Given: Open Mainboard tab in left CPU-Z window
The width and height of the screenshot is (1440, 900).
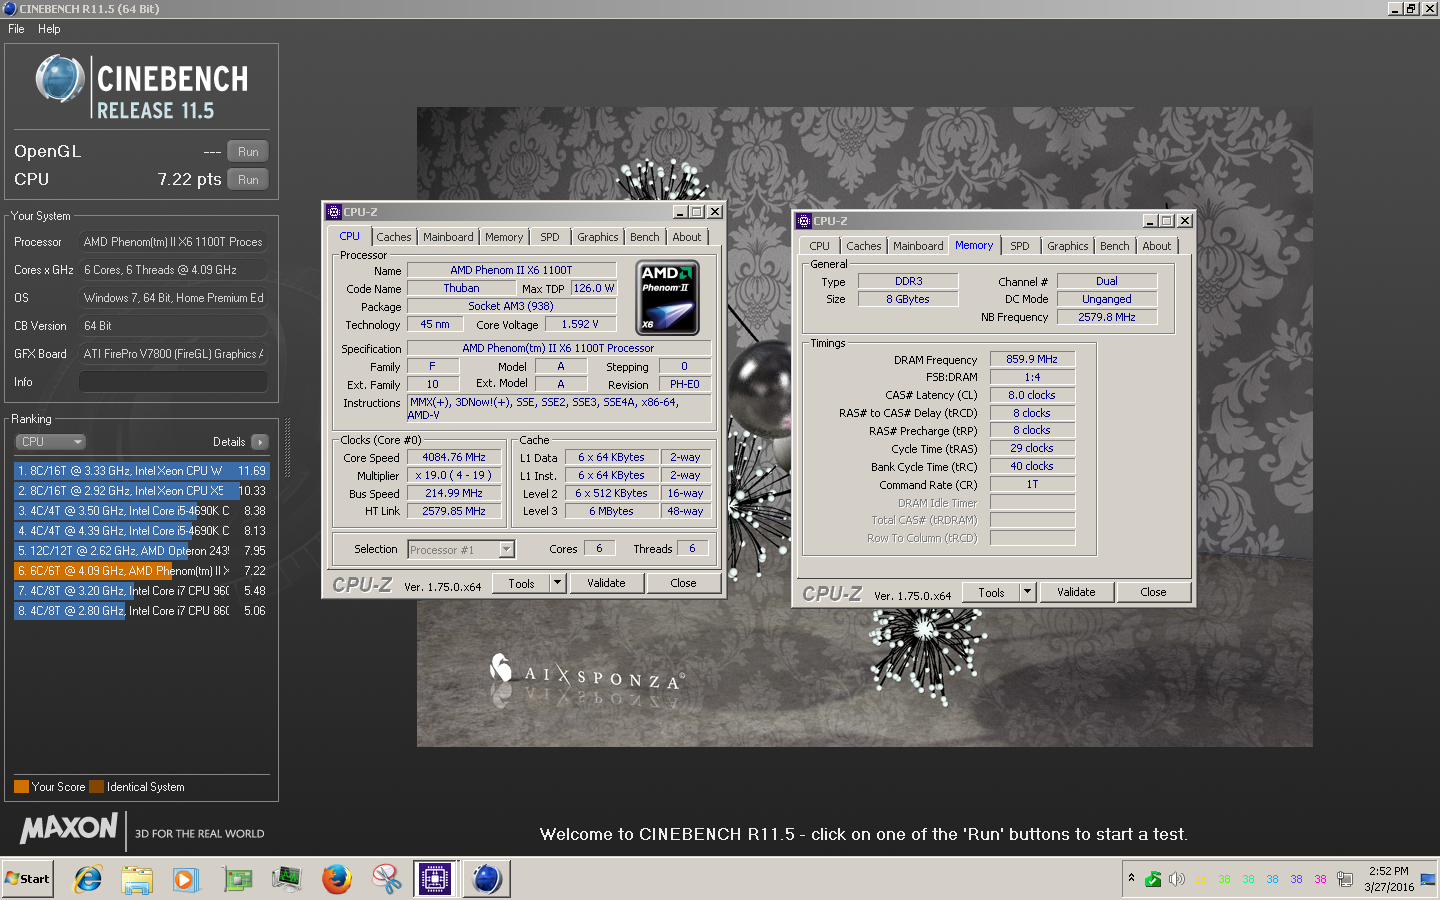Looking at the screenshot, I should (448, 237).
